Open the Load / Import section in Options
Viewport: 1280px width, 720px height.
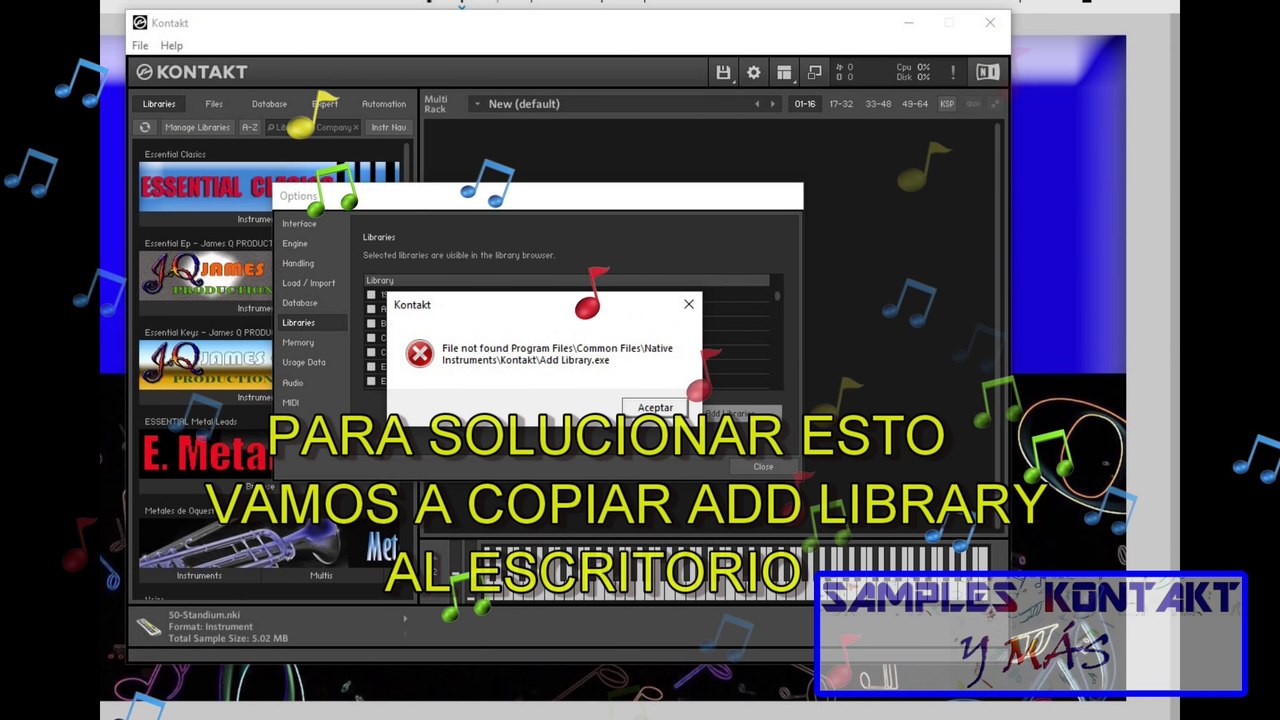click(x=308, y=283)
